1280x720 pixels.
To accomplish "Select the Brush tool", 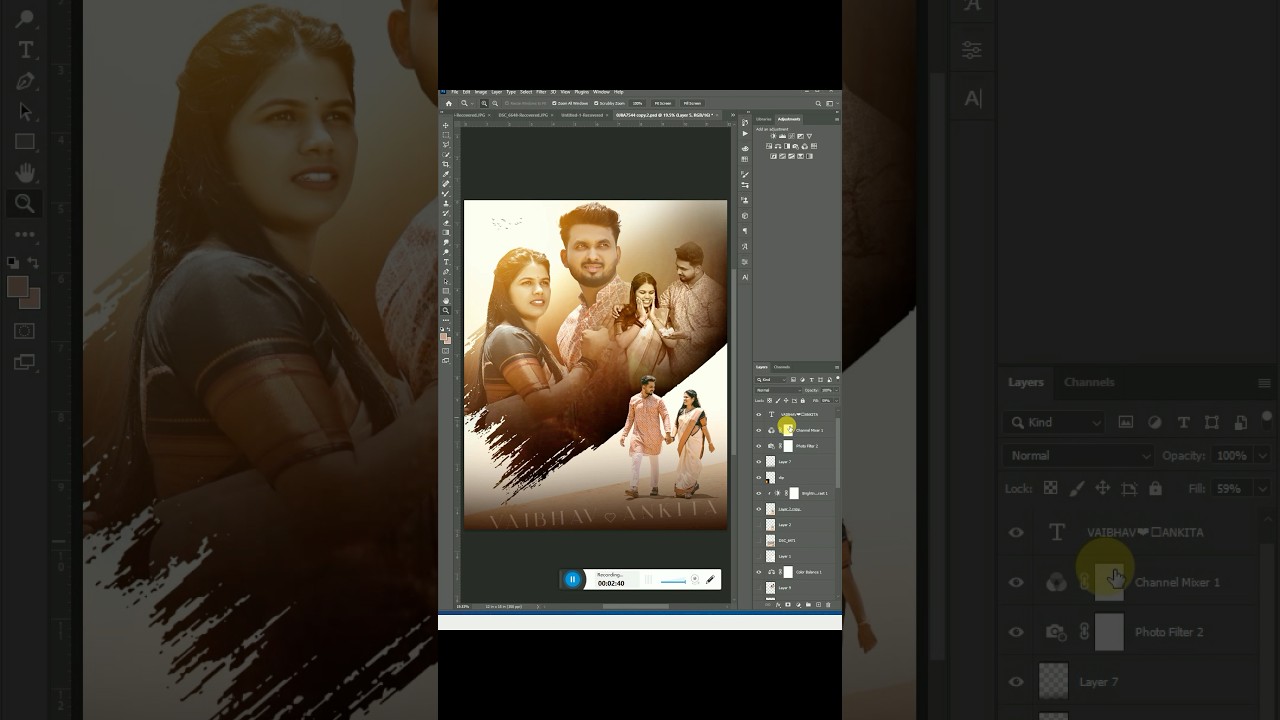I will [x=446, y=193].
